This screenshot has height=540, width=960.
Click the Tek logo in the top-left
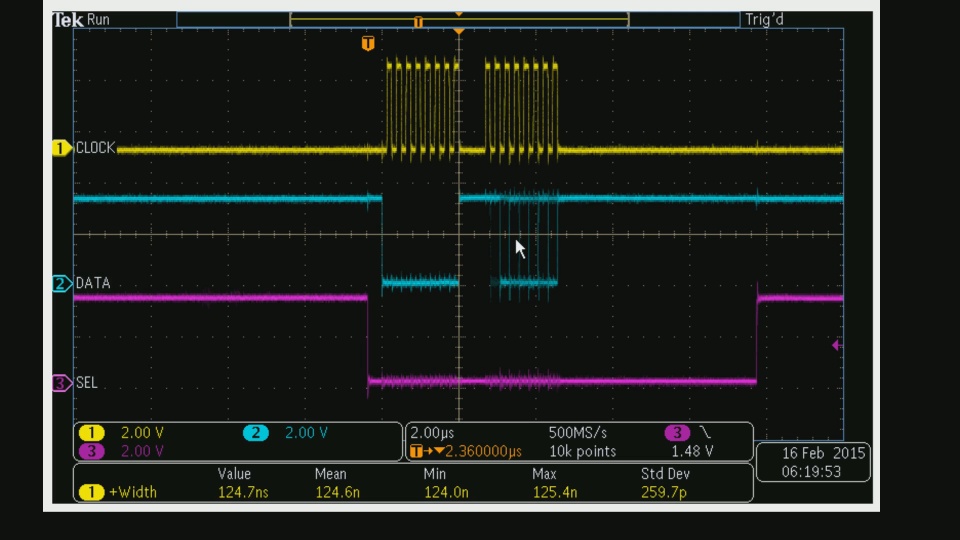coord(68,19)
